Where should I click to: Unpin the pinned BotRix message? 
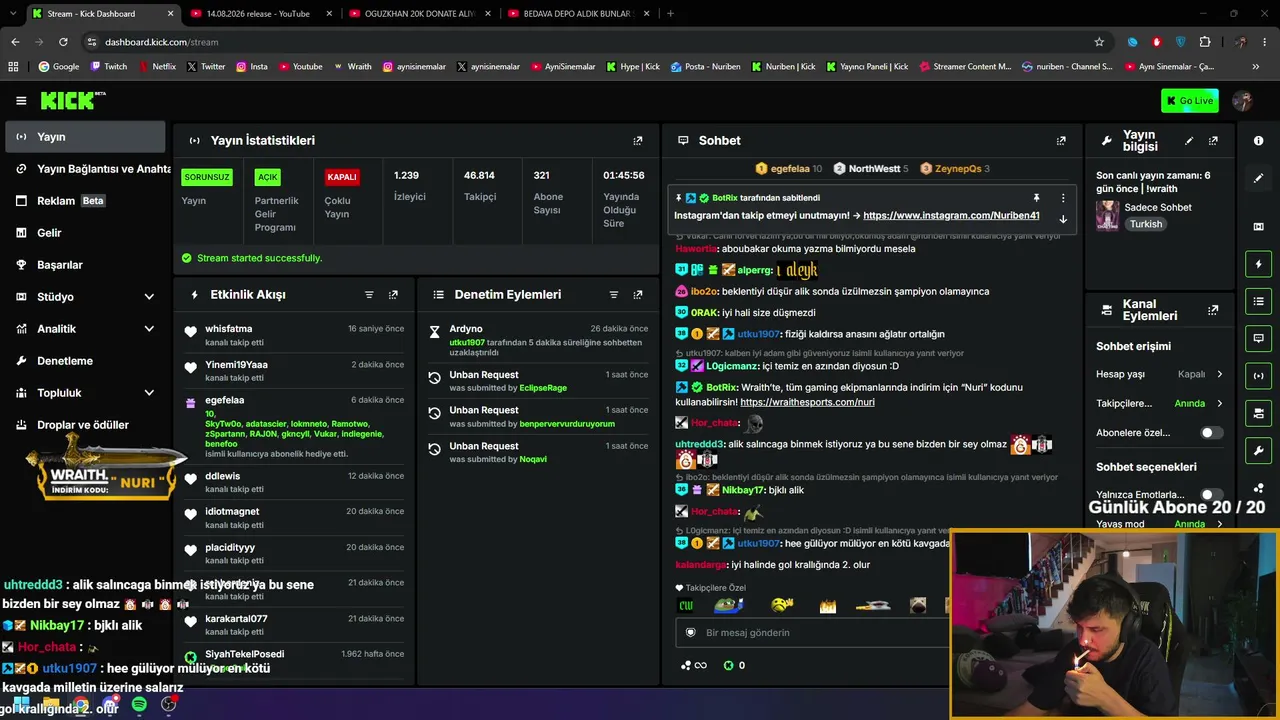1036,198
